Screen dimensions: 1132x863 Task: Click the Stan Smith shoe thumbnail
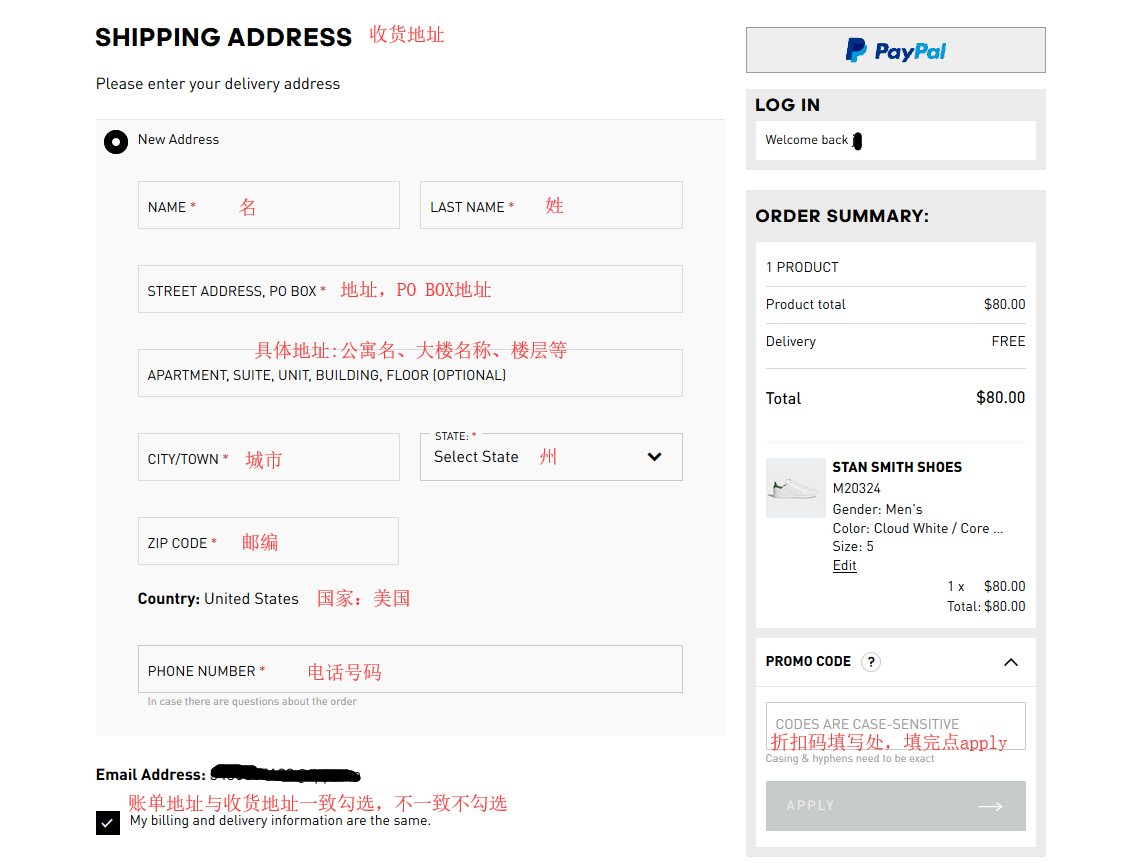(x=795, y=488)
